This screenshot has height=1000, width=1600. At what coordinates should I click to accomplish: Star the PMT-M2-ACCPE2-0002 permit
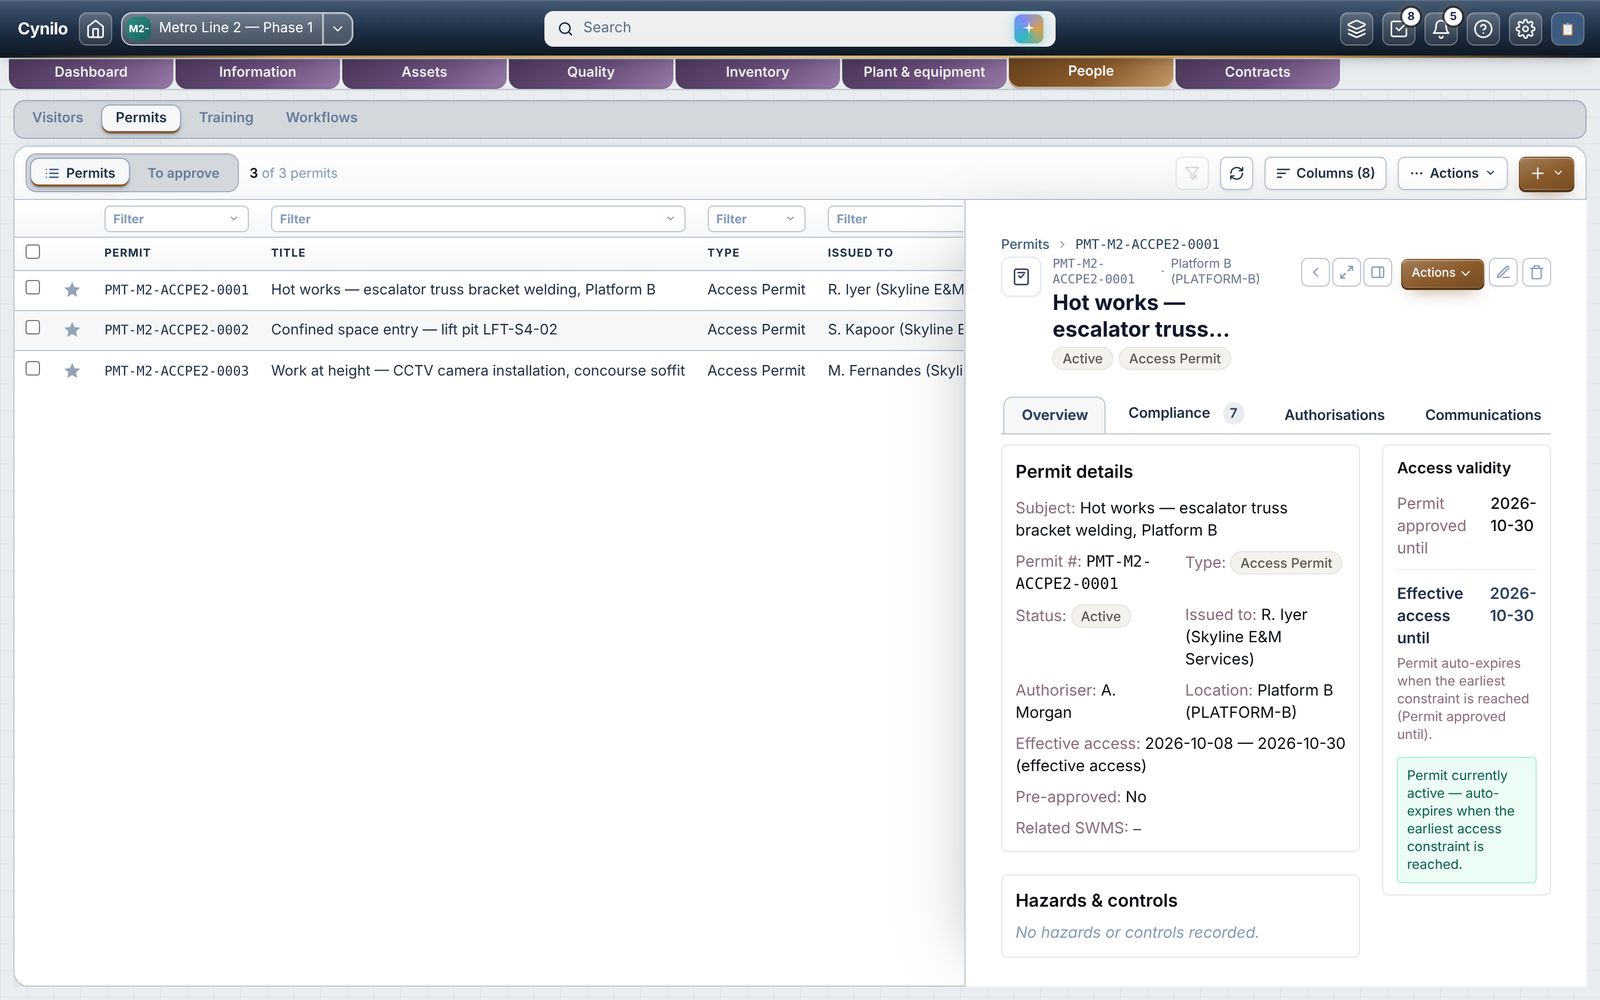tap(72, 330)
